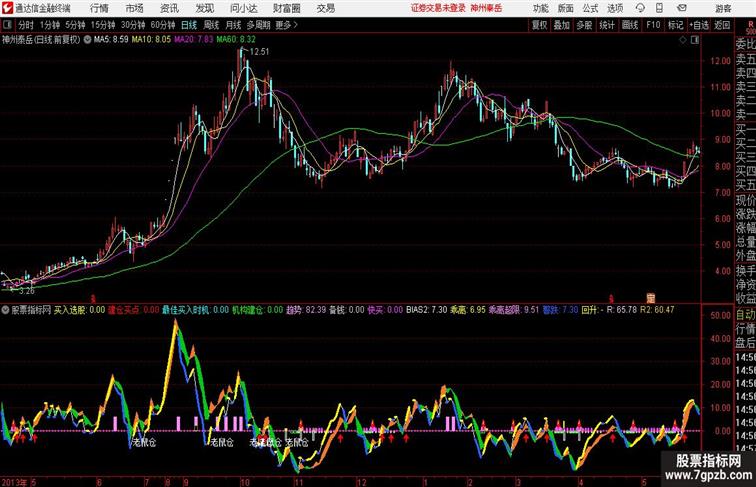Click the BIAS2: 7.30 indicator value
The image size is (756, 487).
426,310
